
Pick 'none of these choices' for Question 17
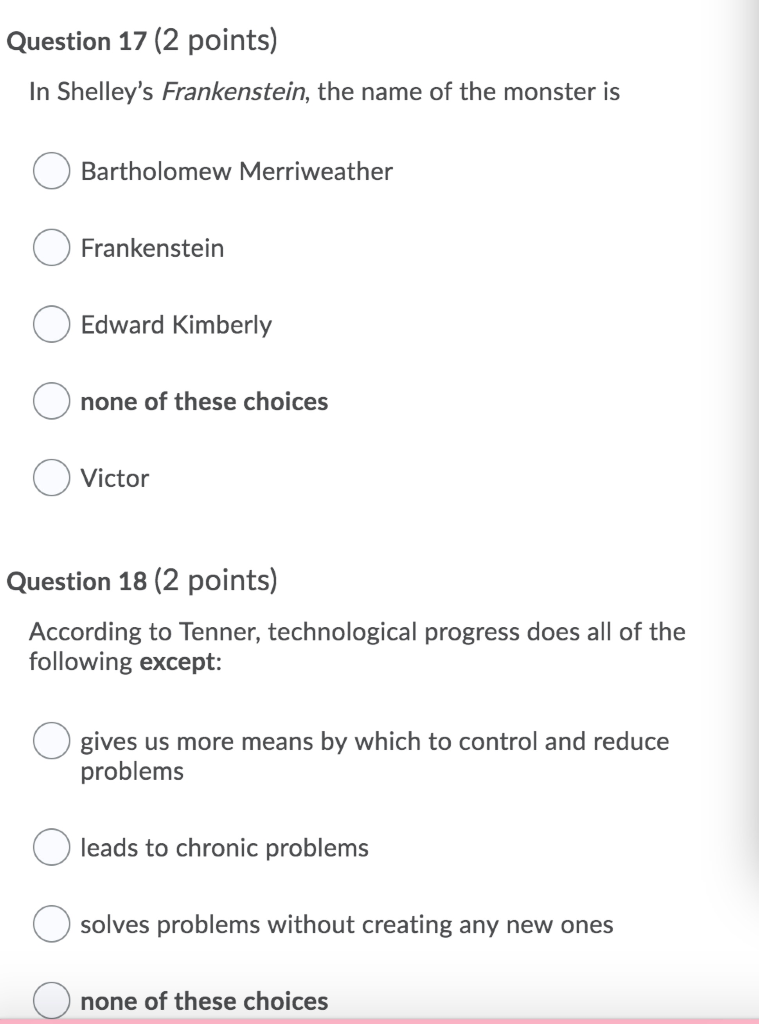(x=50, y=401)
